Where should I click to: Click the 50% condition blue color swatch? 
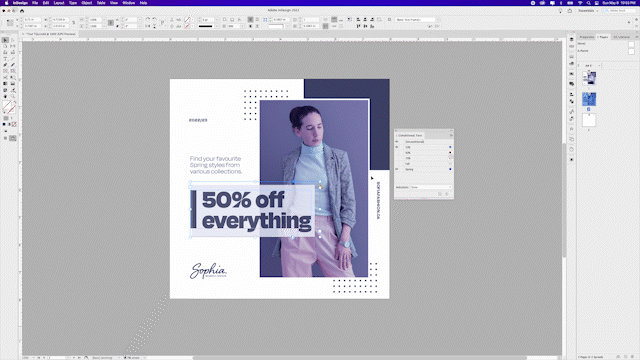point(450,147)
